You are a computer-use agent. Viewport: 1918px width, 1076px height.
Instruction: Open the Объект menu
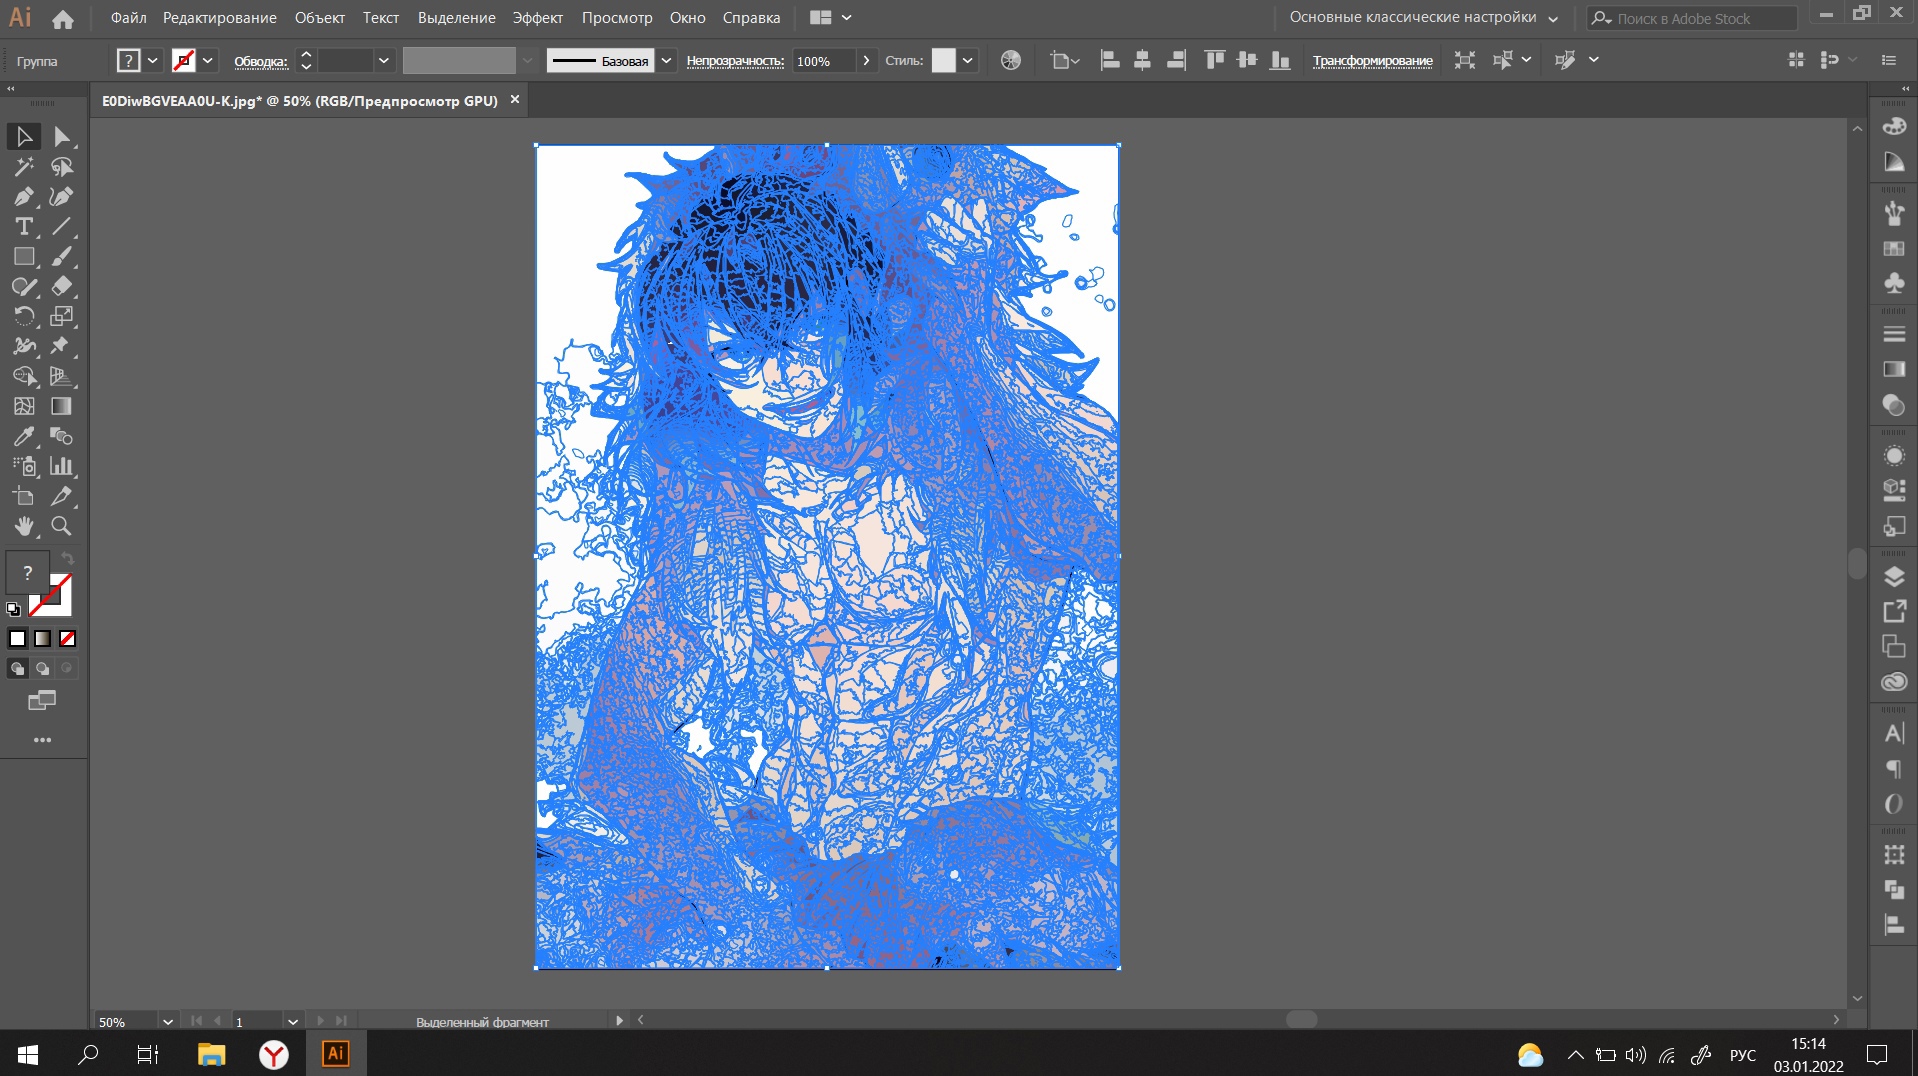point(319,17)
